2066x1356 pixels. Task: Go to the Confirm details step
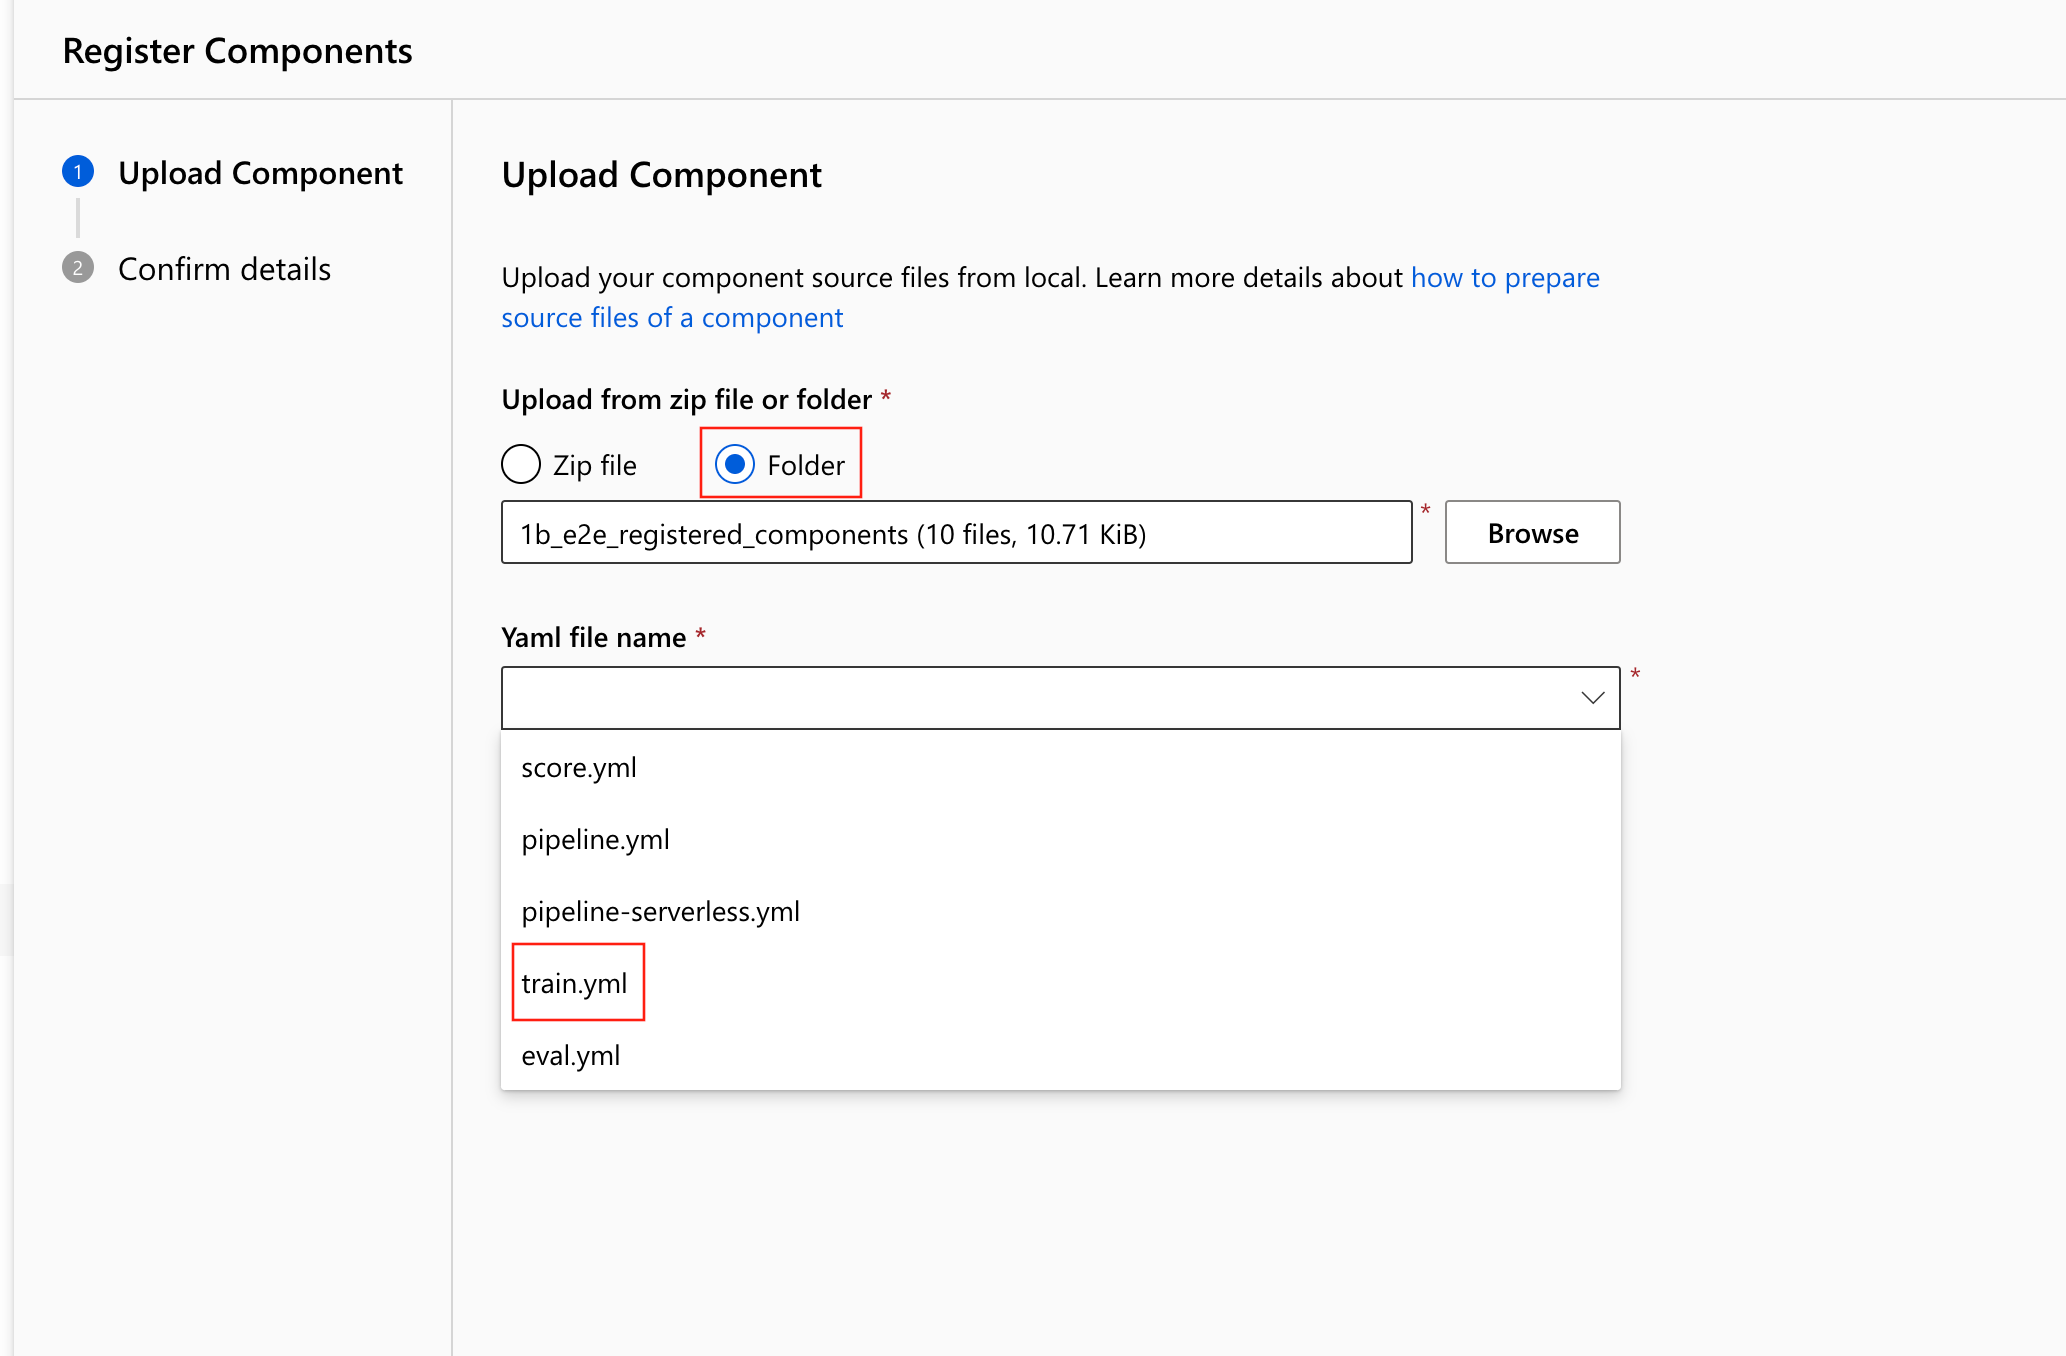click(x=224, y=269)
